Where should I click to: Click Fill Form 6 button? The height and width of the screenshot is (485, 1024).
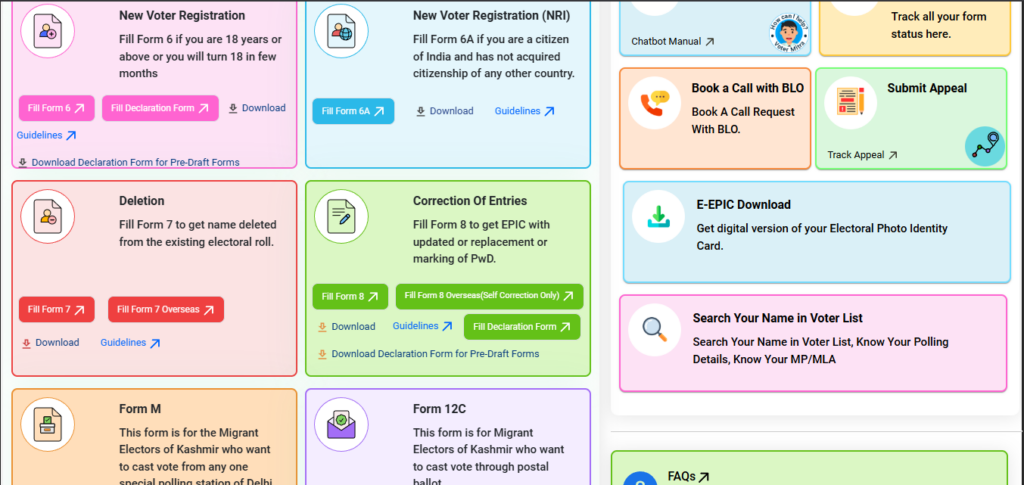click(x=57, y=108)
